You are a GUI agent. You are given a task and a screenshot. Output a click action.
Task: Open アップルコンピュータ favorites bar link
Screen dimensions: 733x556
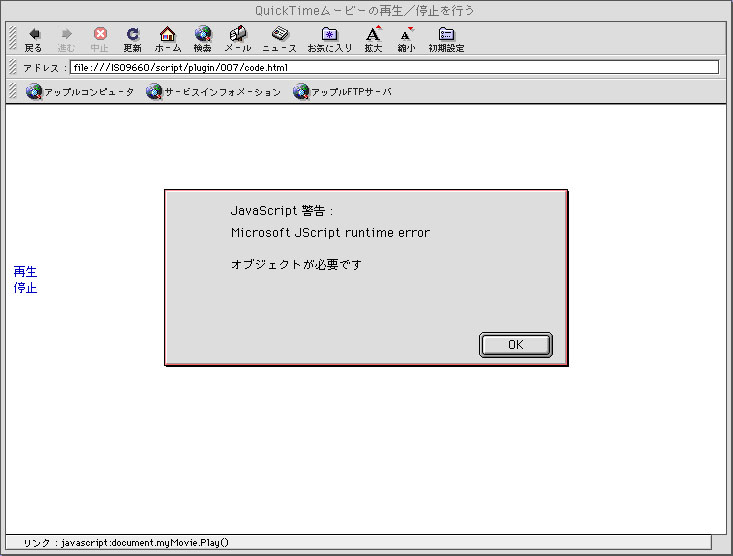[80, 92]
